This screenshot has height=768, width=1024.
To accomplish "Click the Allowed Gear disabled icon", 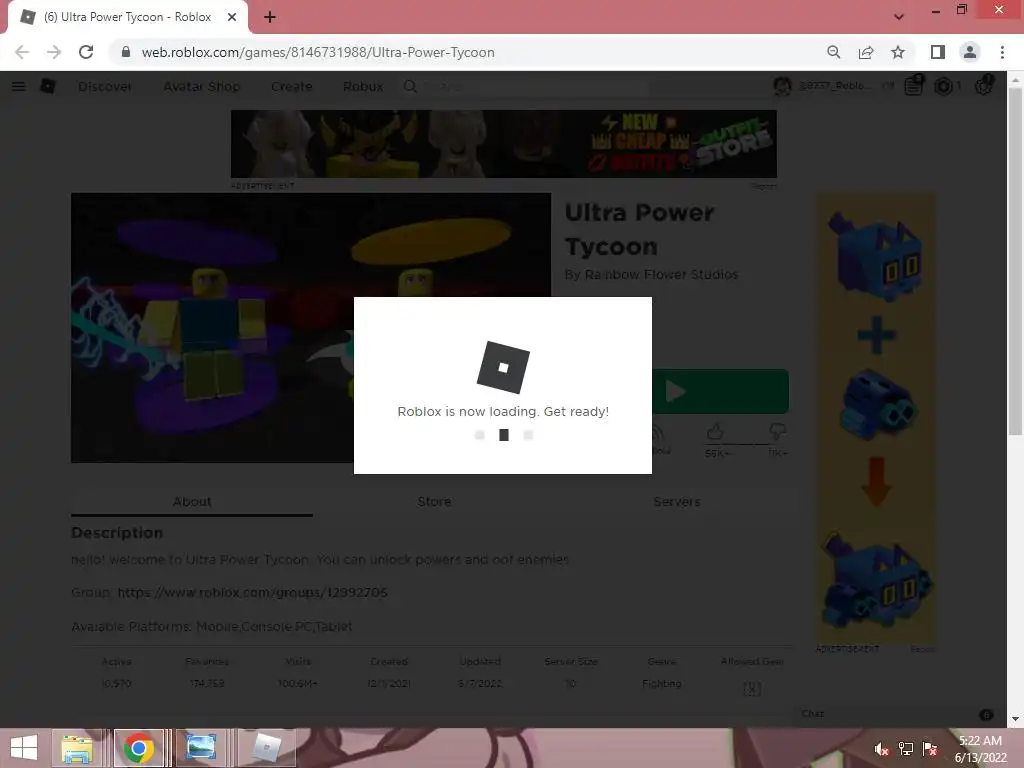I will 752,688.
